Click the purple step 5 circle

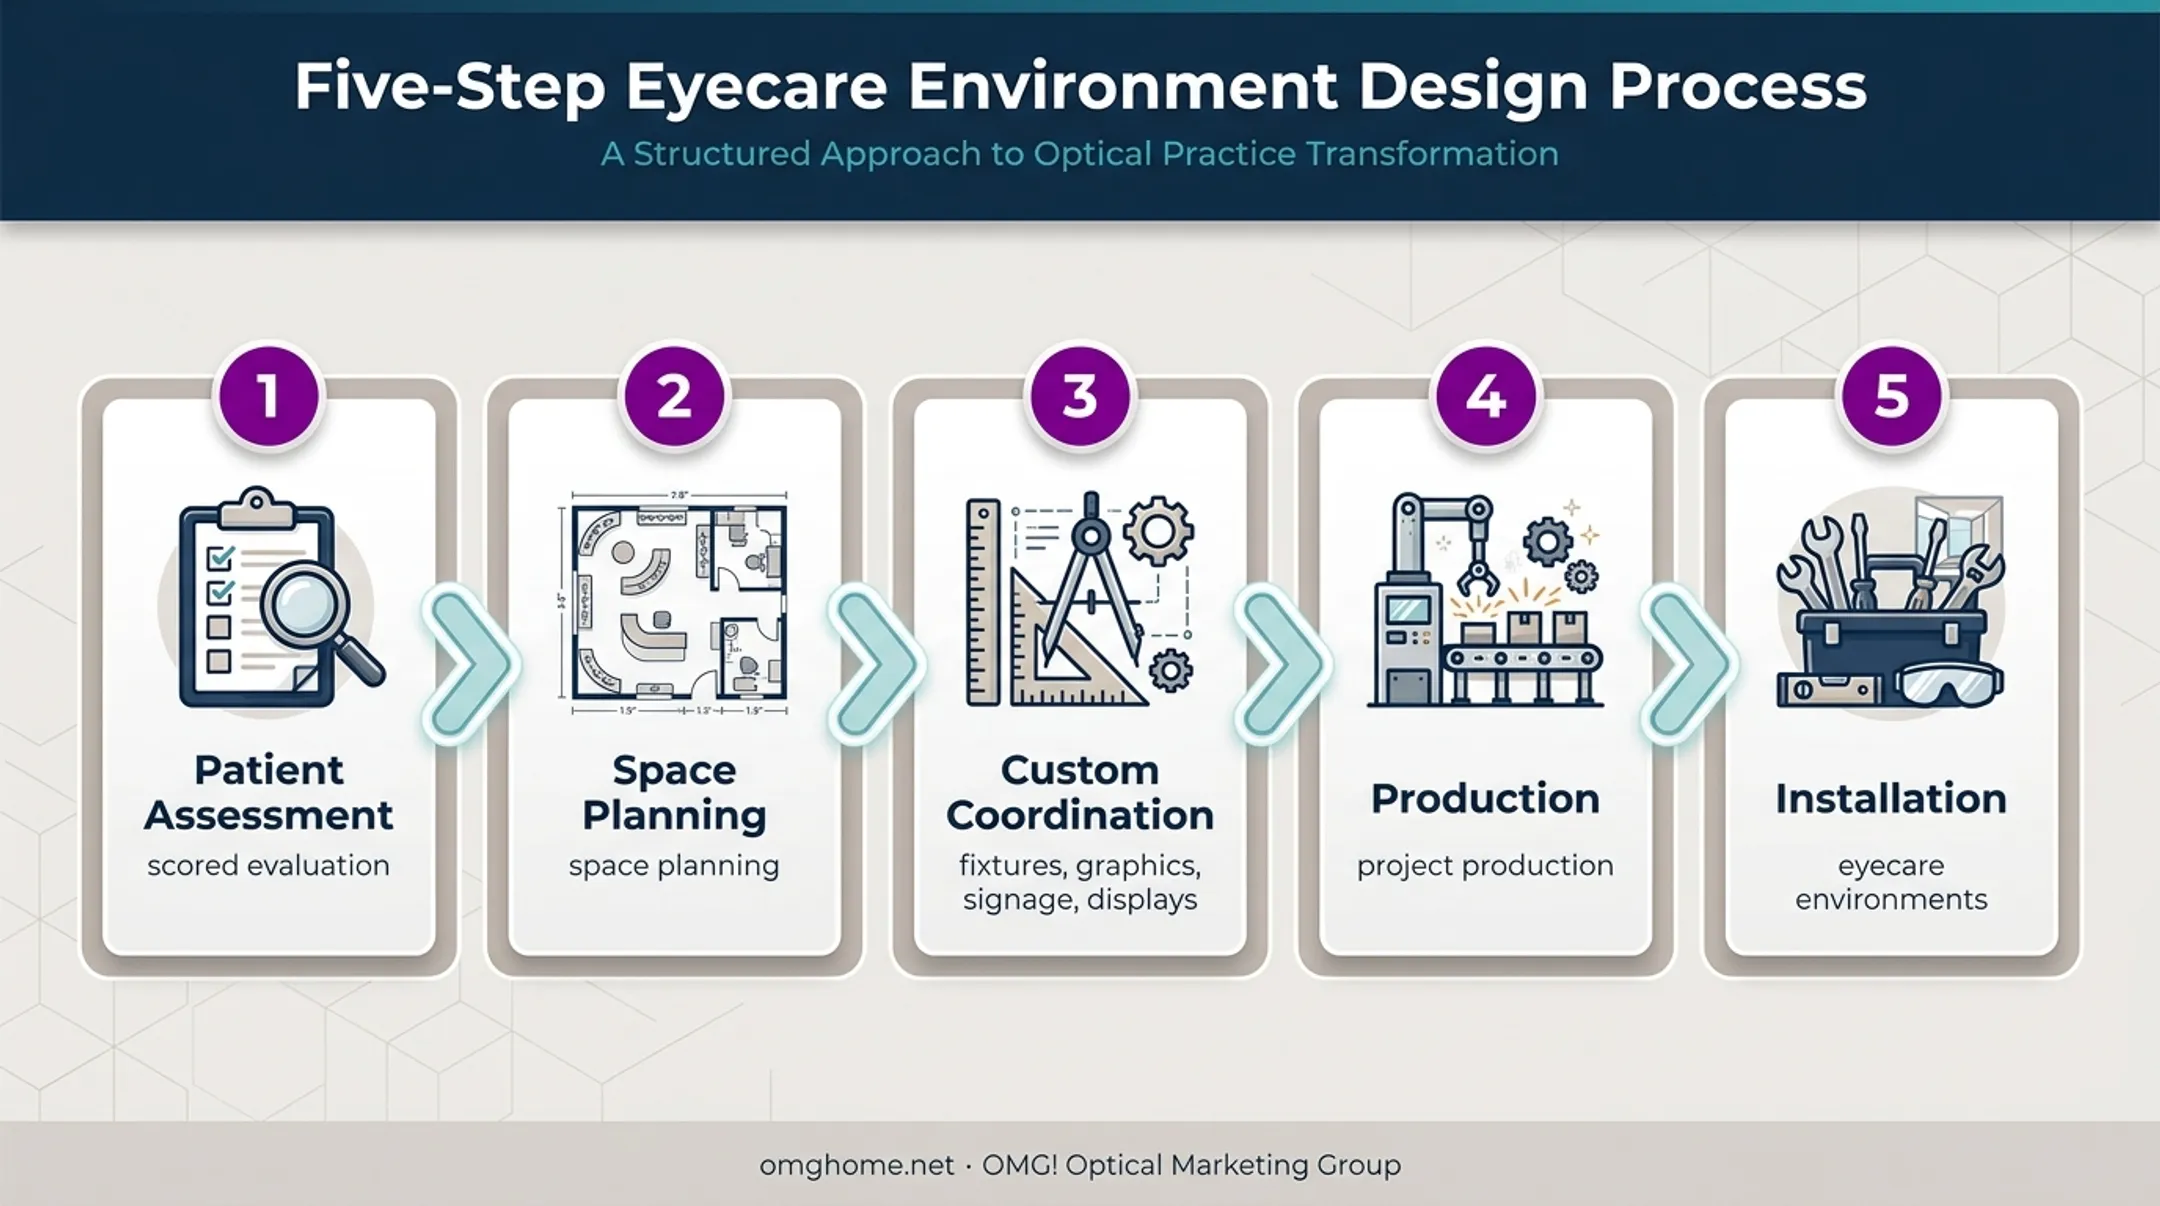[x=1891, y=396]
